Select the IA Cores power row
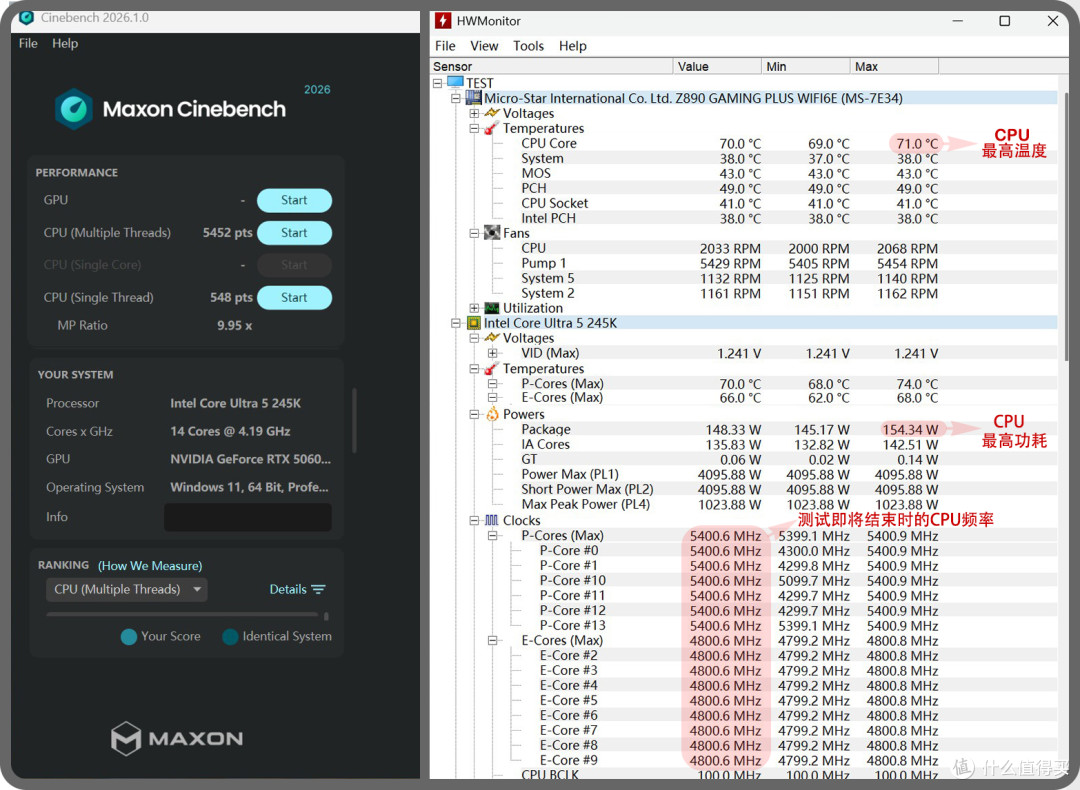The width and height of the screenshot is (1080, 790). (x=744, y=444)
